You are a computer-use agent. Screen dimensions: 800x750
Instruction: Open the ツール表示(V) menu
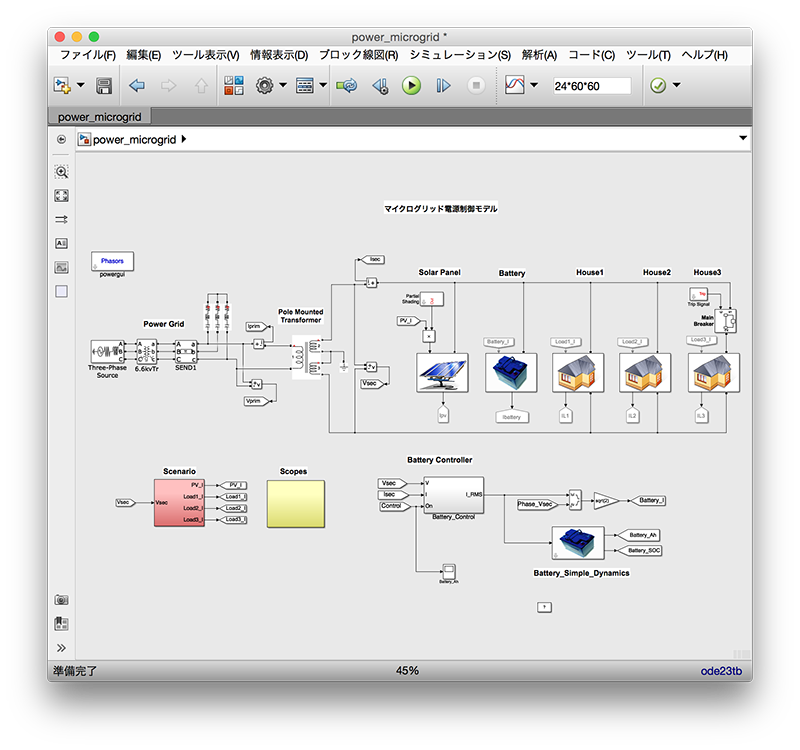(x=206, y=55)
